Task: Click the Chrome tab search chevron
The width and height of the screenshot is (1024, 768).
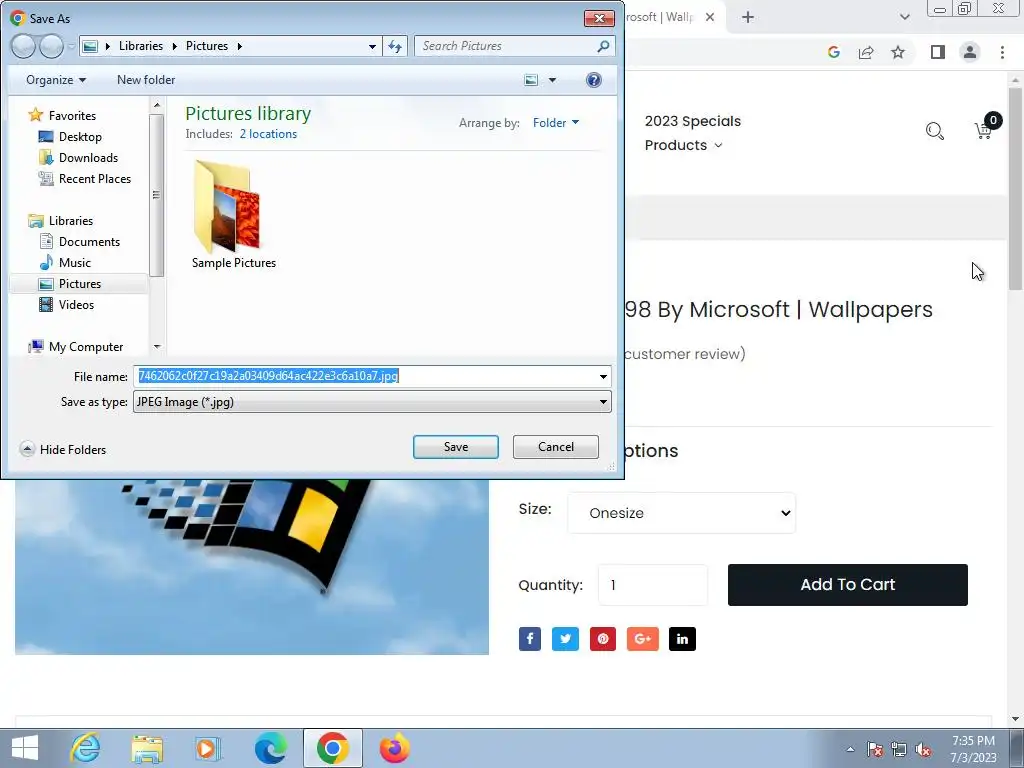Action: (904, 17)
